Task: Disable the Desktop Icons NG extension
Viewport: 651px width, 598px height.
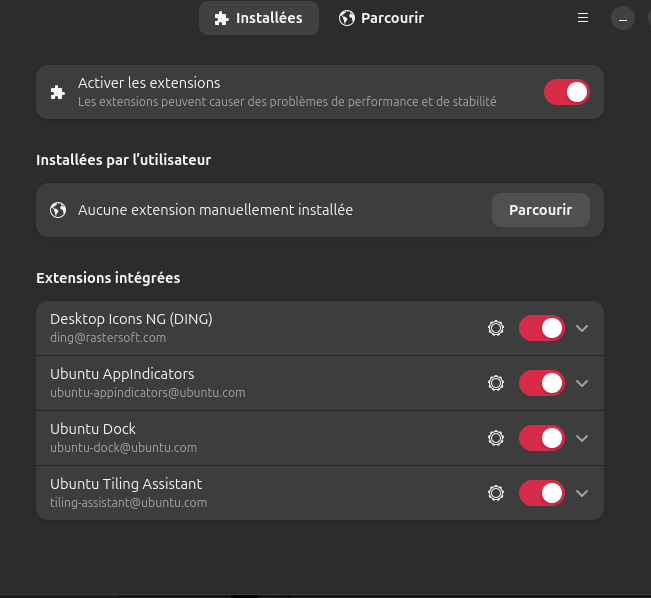Action: click(x=541, y=328)
